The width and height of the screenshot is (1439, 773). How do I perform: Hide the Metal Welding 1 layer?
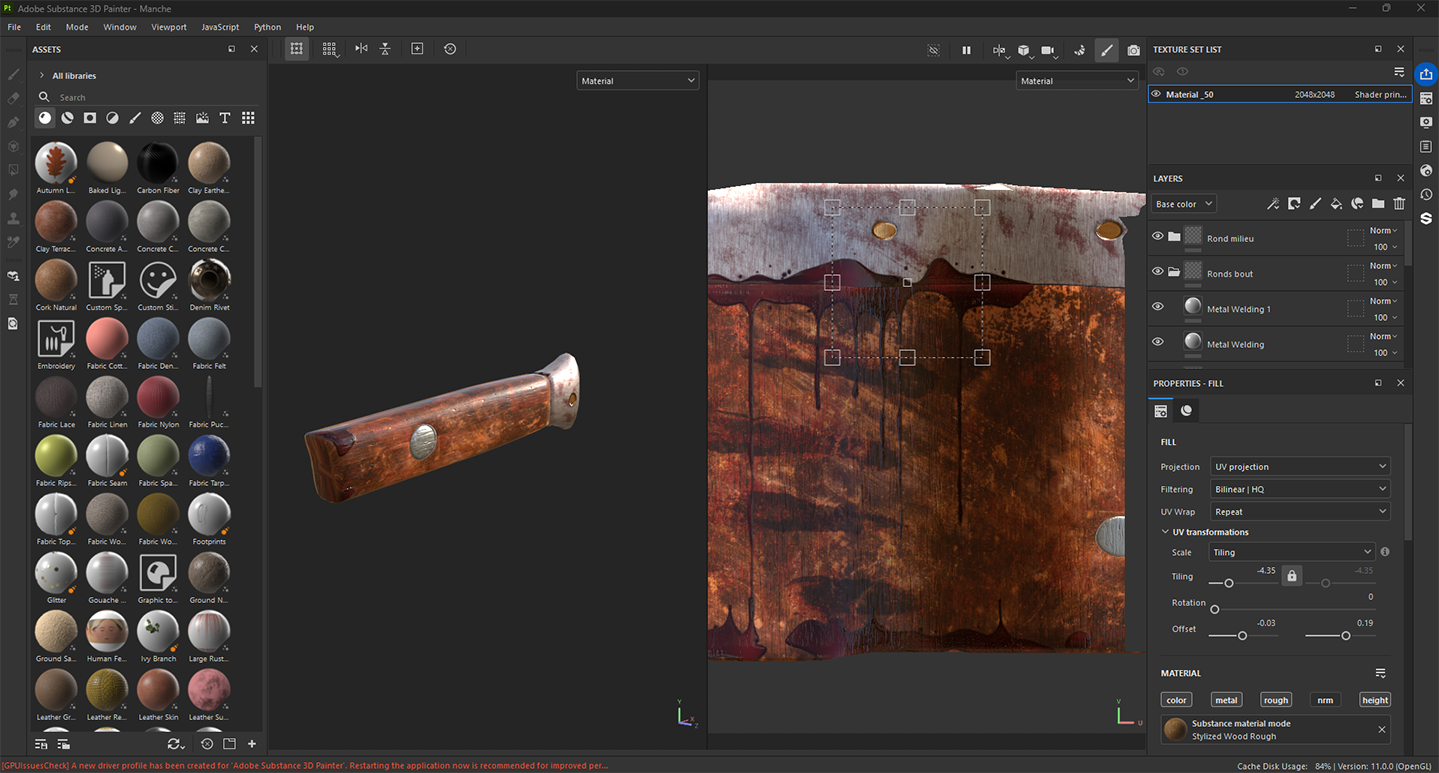(x=1158, y=308)
